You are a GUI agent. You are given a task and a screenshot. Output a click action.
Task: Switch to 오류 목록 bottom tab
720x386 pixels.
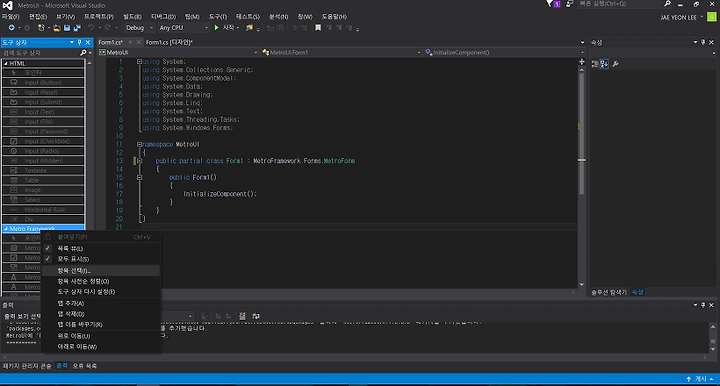[x=84, y=366]
